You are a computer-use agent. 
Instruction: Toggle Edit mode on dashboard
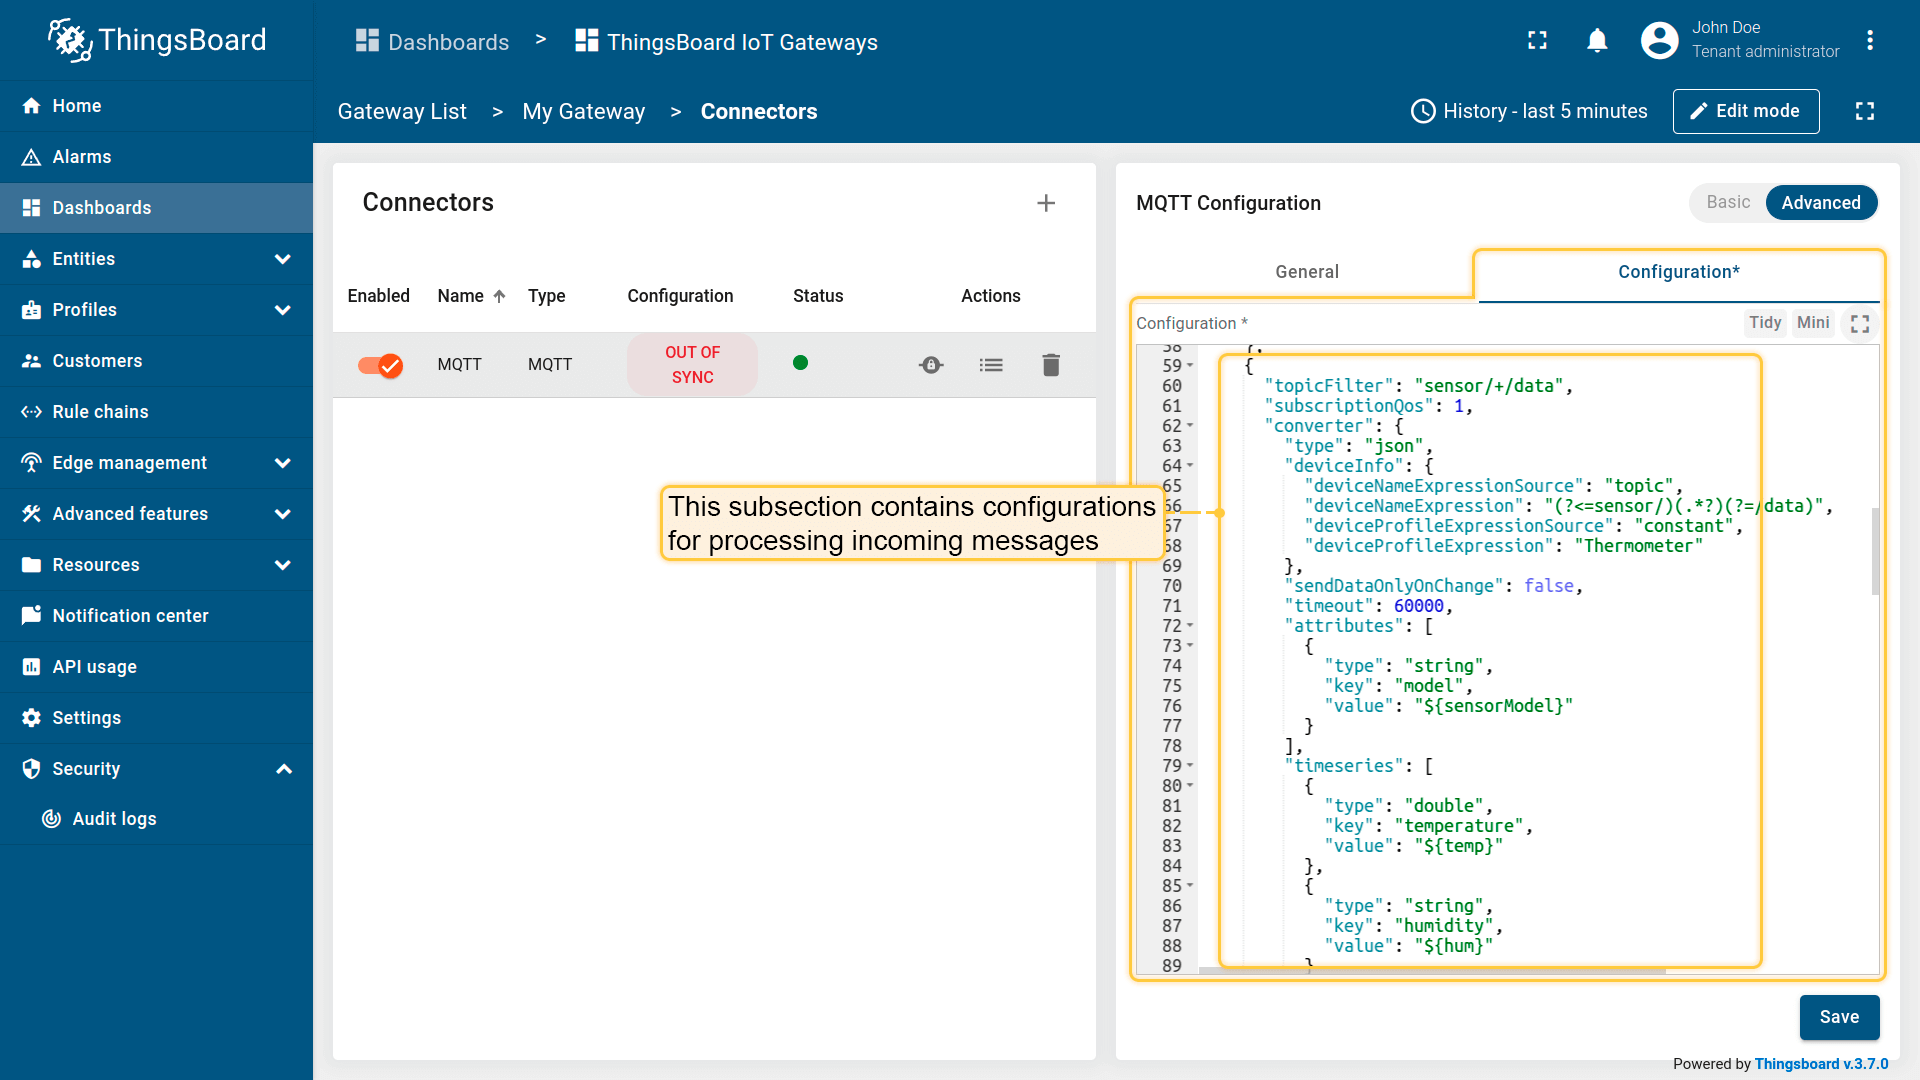click(x=1745, y=111)
